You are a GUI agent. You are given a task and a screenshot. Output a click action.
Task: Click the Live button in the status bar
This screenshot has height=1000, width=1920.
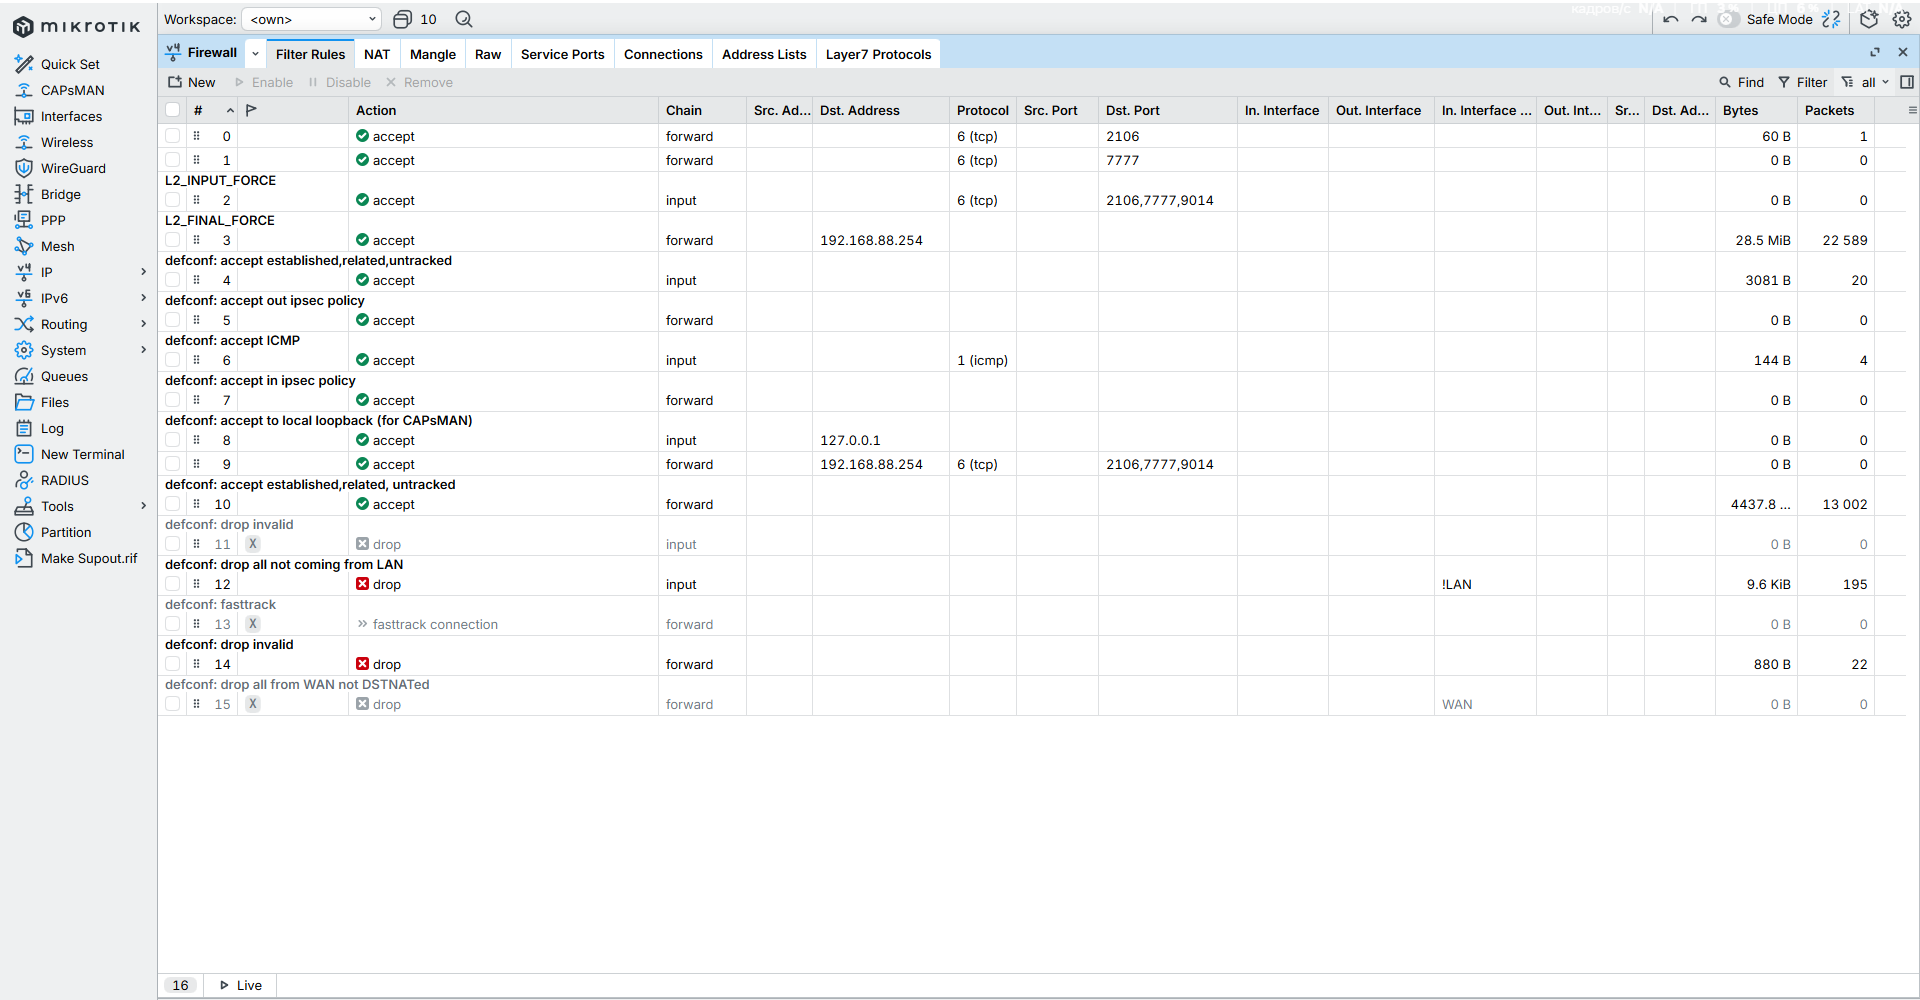(x=241, y=985)
